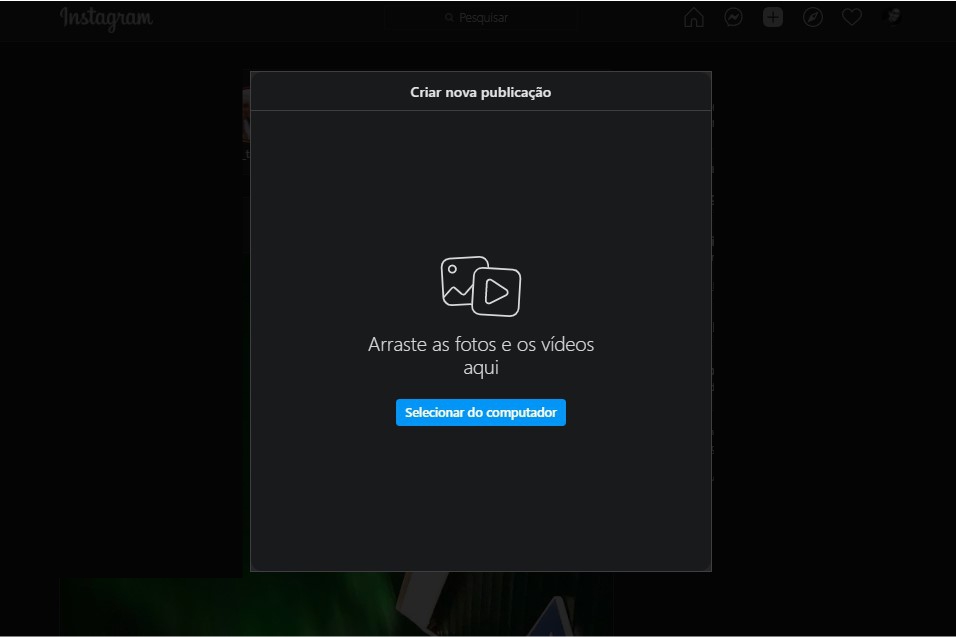
Task: Focus the Pesquisar search field
Action: click(482, 18)
